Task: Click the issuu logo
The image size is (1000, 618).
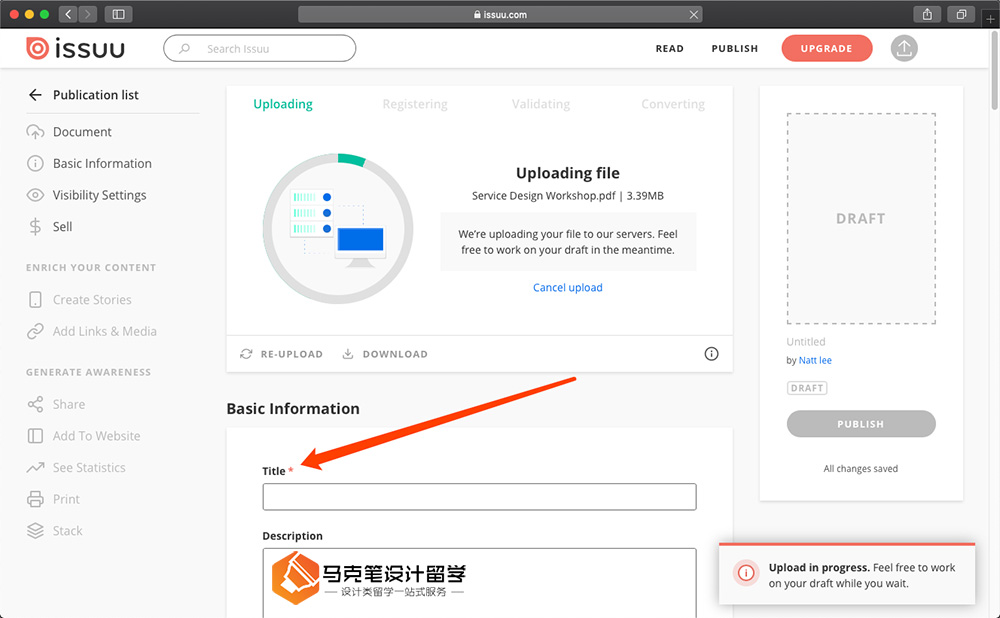Action: 75,48
